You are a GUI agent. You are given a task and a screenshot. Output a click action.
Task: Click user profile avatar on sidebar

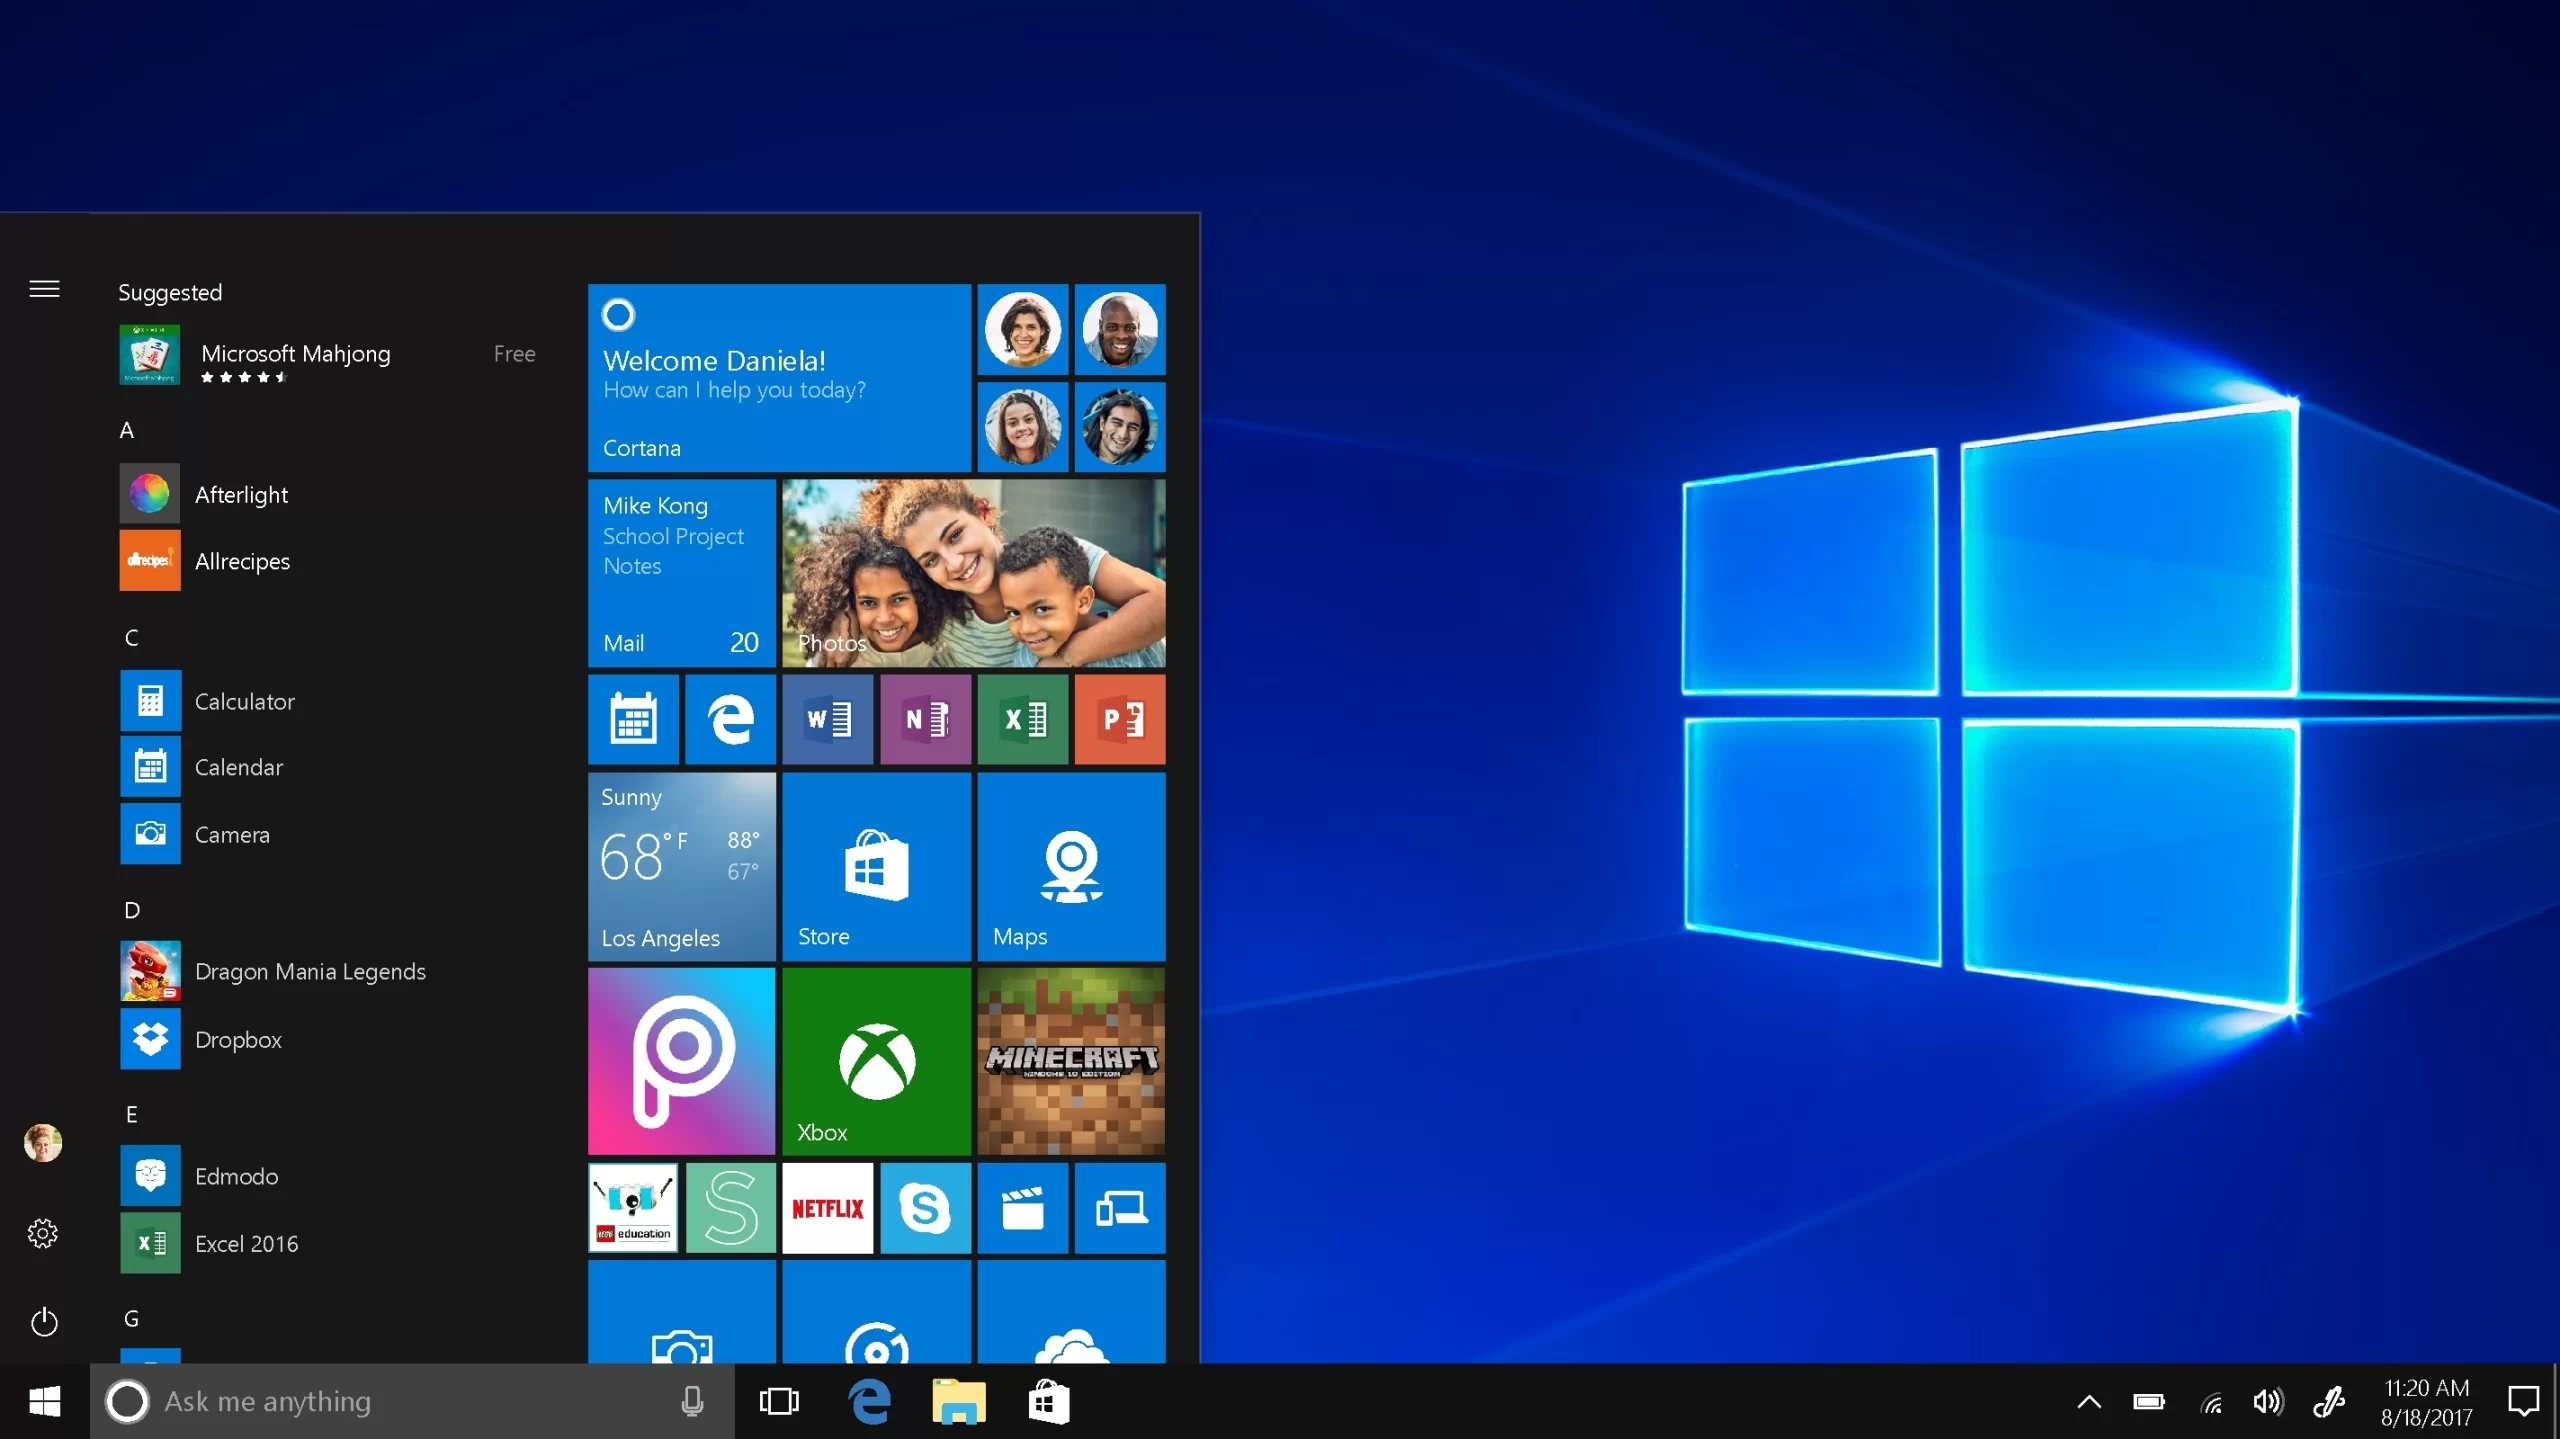42,1142
